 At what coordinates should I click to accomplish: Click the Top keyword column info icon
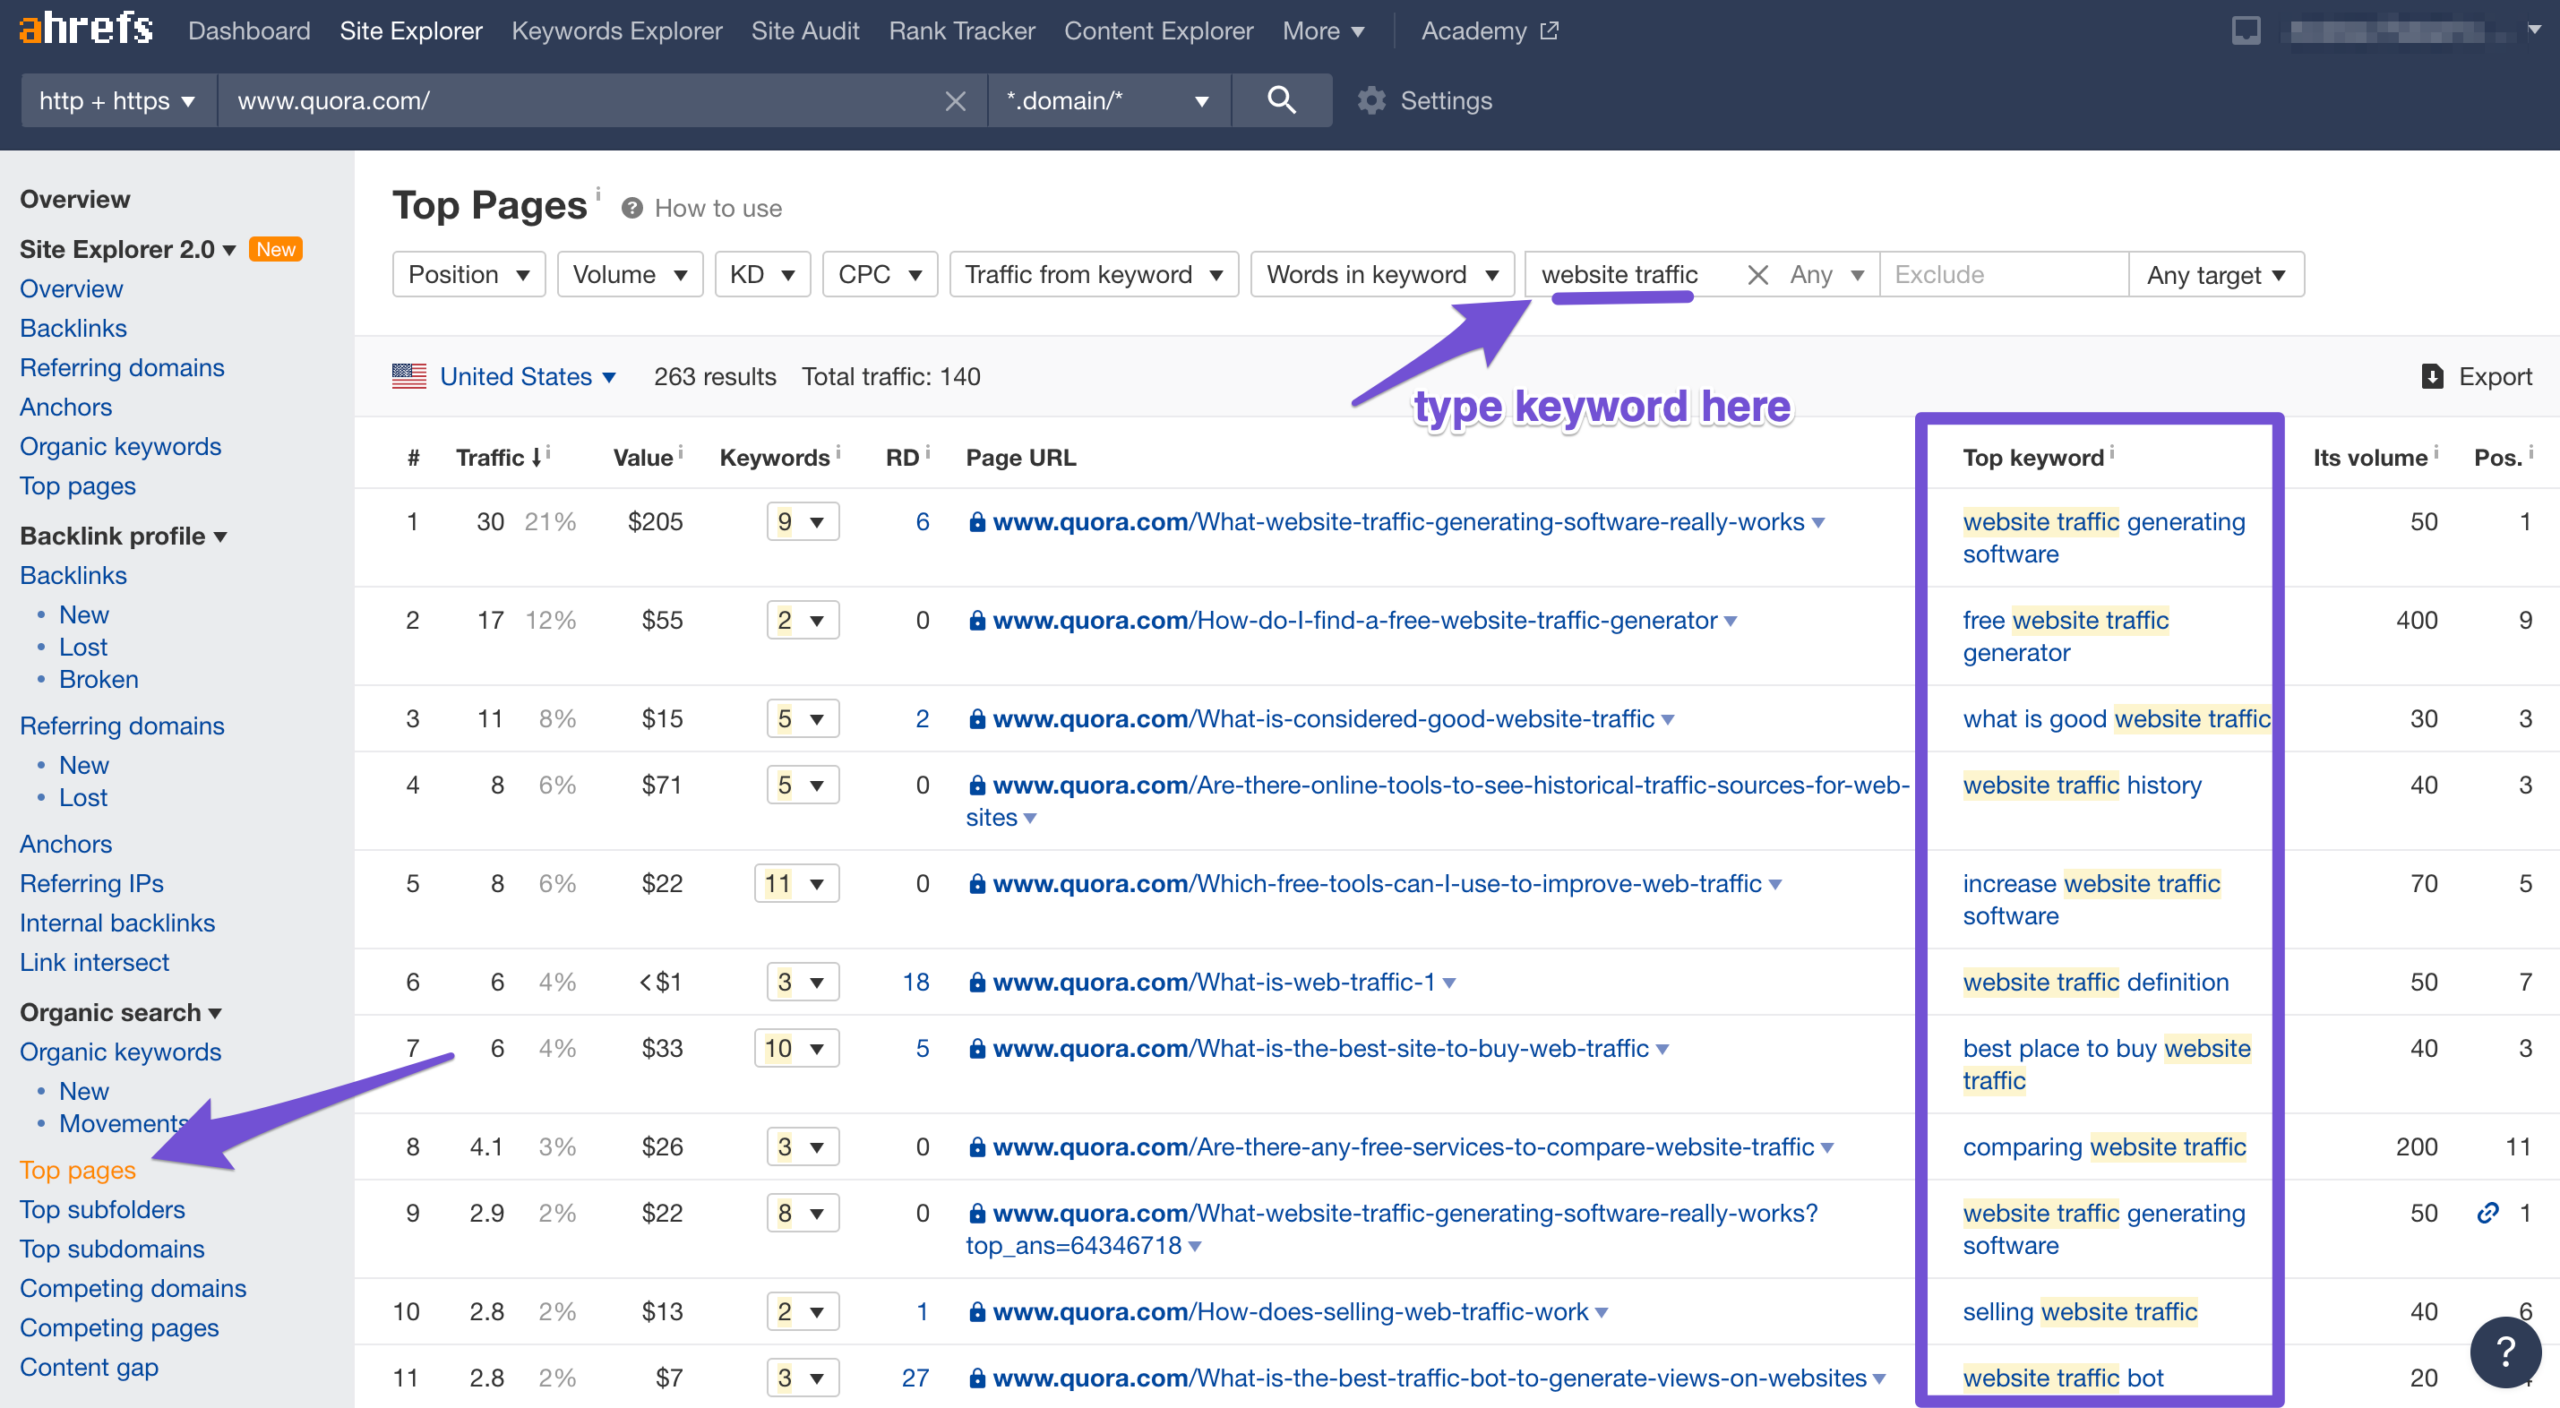point(2111,452)
